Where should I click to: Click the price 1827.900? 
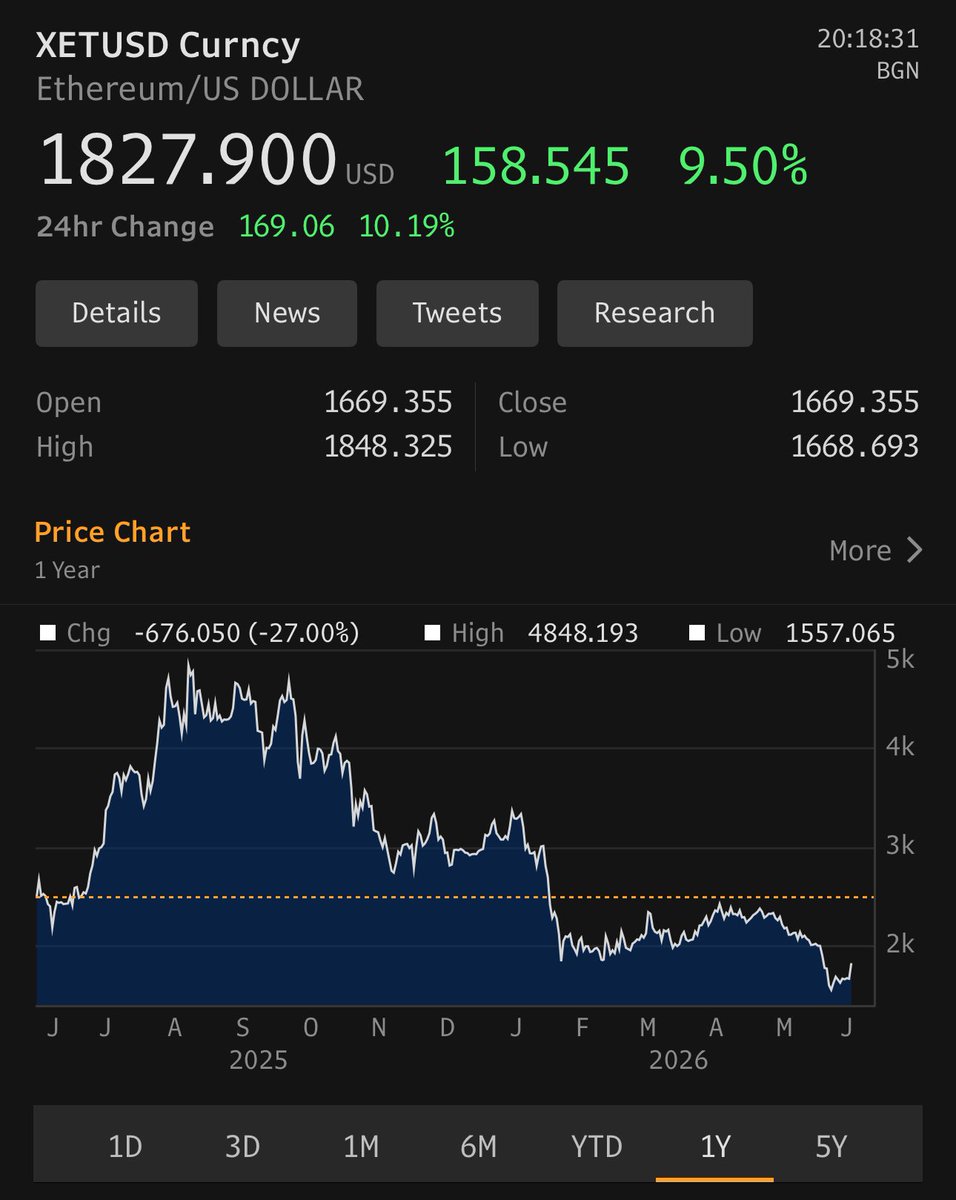[x=188, y=160]
